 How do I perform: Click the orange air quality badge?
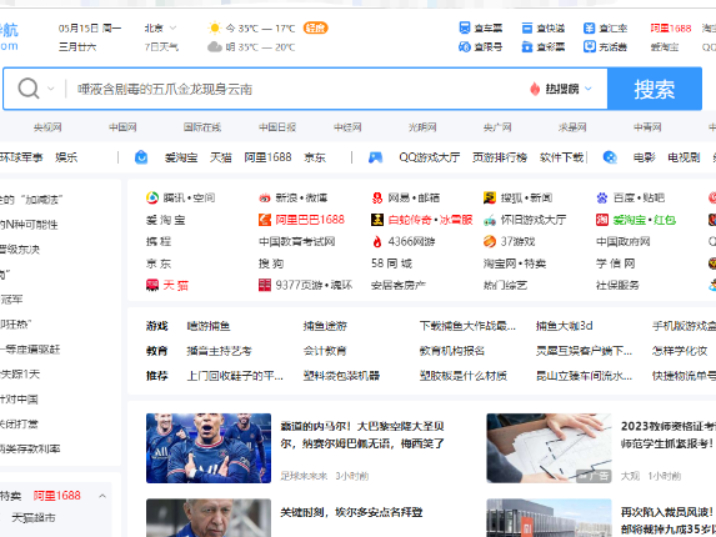pyautogui.click(x=316, y=28)
